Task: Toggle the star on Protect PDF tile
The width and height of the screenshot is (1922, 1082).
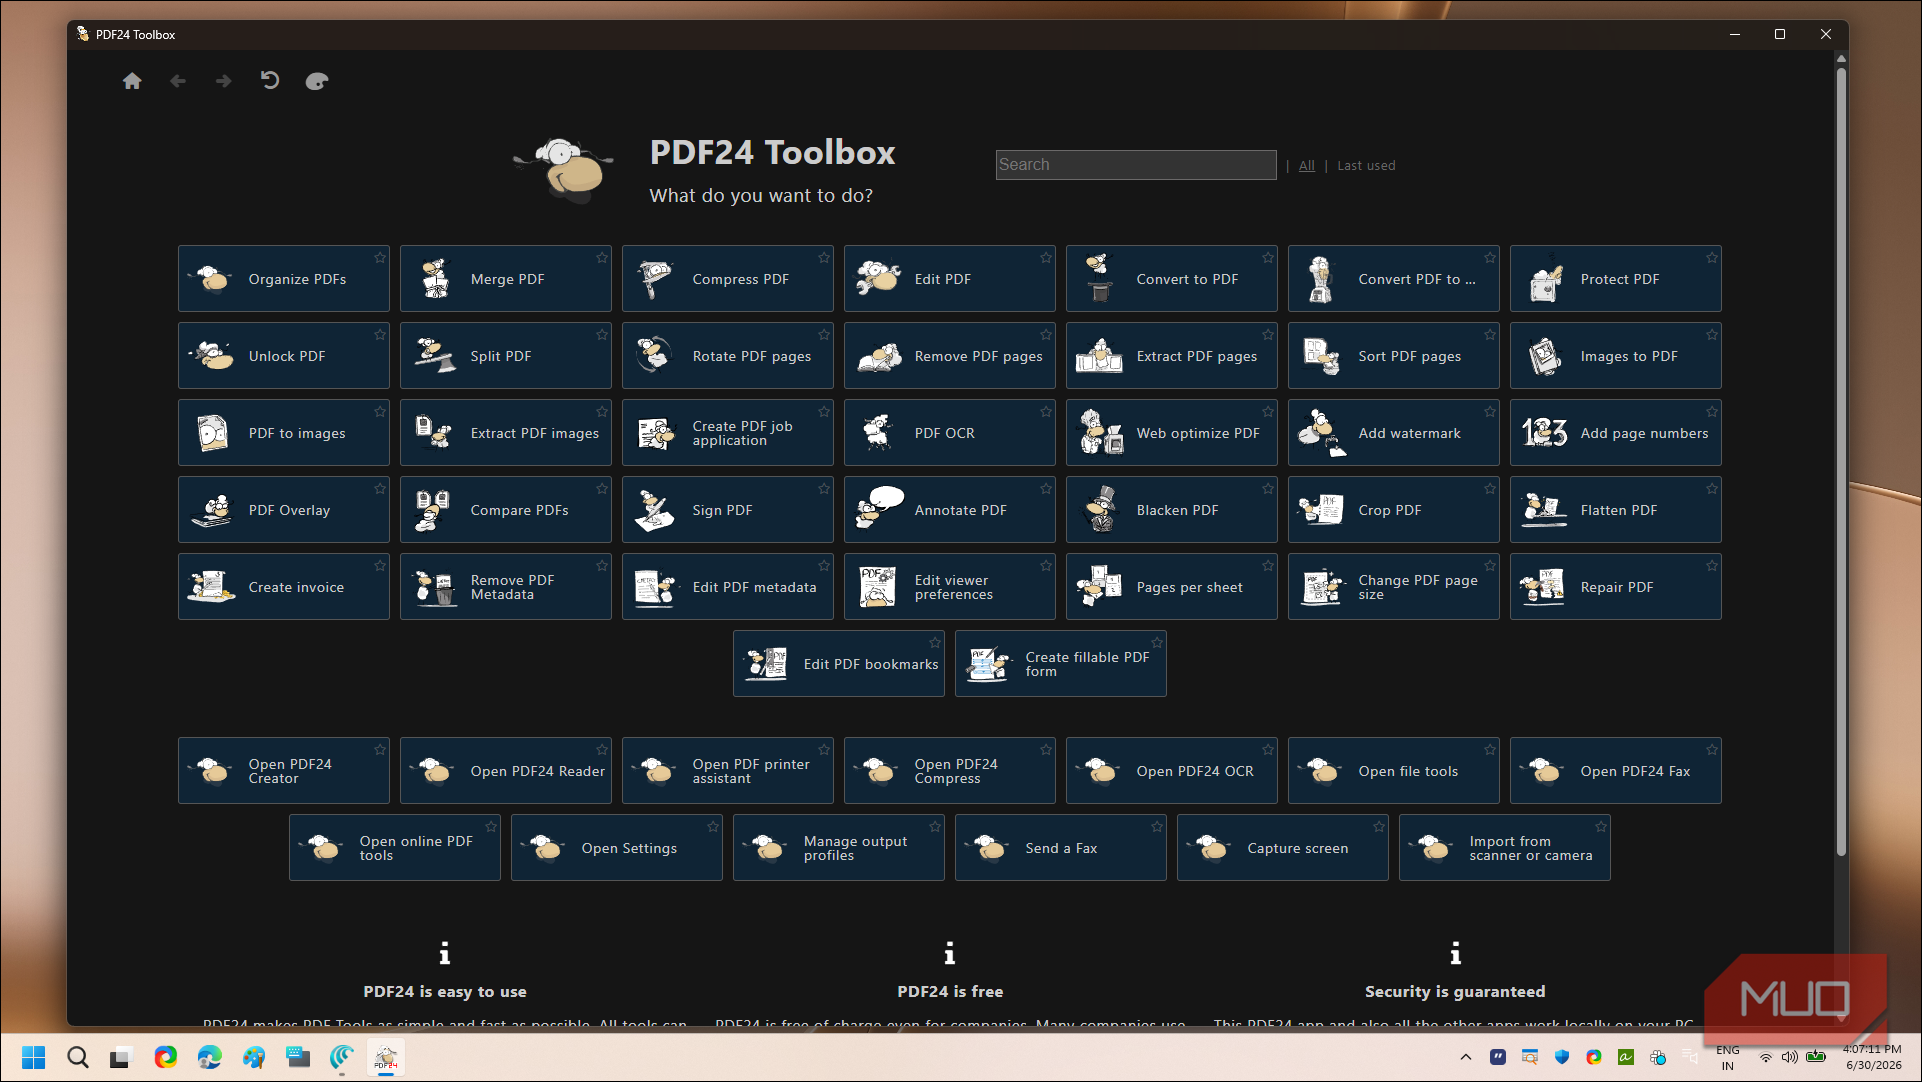Action: coord(1712,257)
